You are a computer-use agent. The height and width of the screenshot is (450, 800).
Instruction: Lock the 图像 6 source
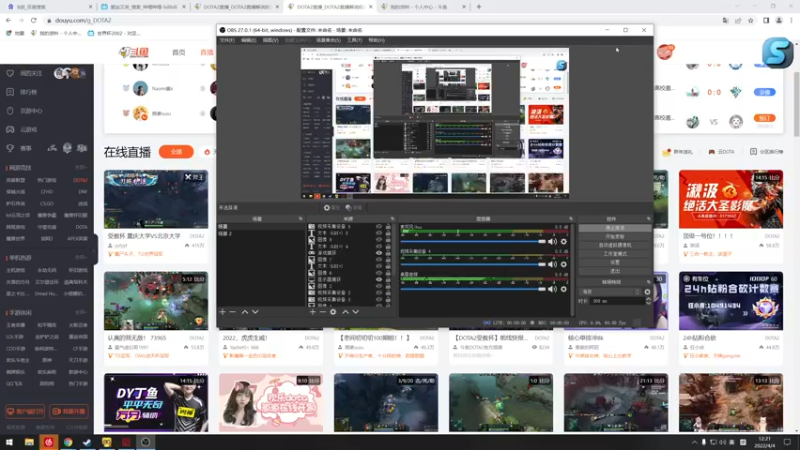388,273
